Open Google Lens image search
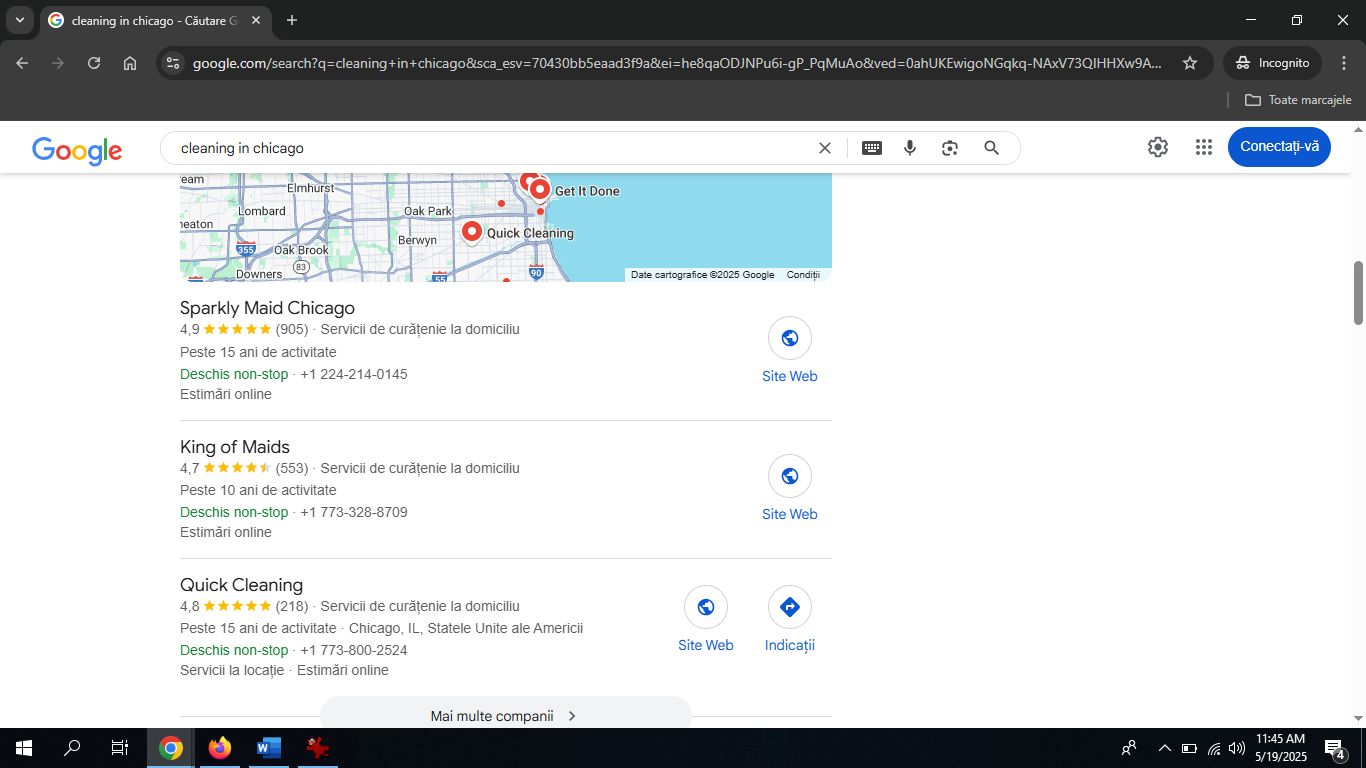 948,147
